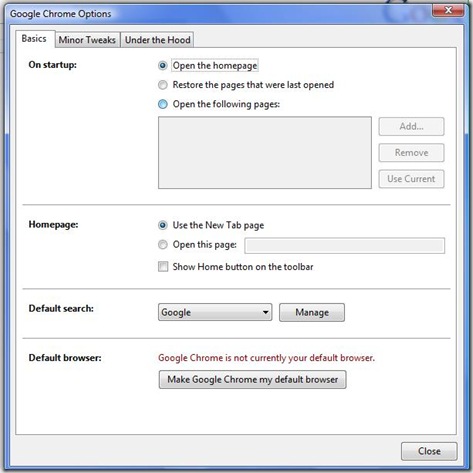Click the red not default browser message
Image resolution: width=473 pixels, height=473 pixels.
coord(267,358)
